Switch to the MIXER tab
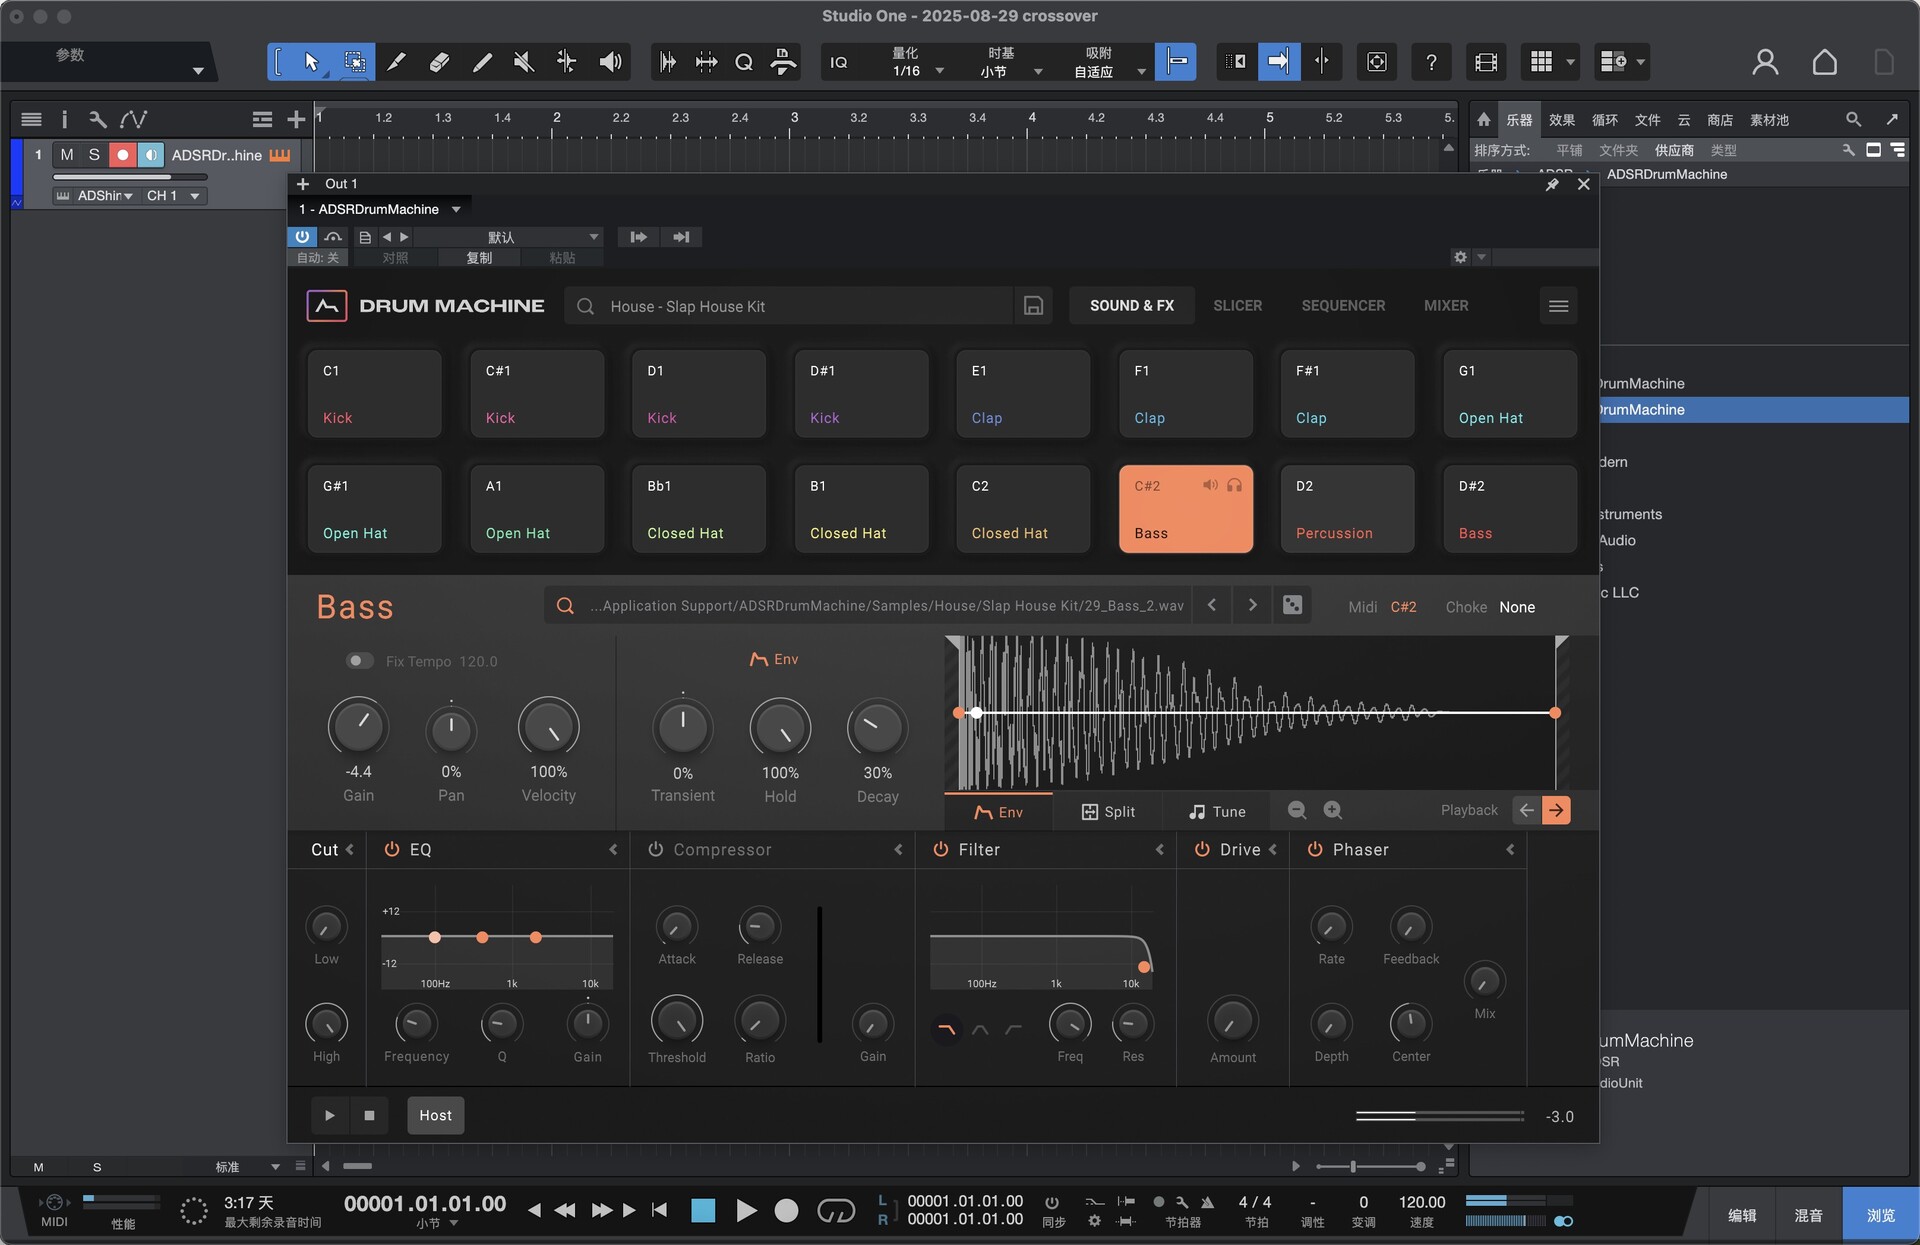The width and height of the screenshot is (1920, 1245). tap(1446, 306)
